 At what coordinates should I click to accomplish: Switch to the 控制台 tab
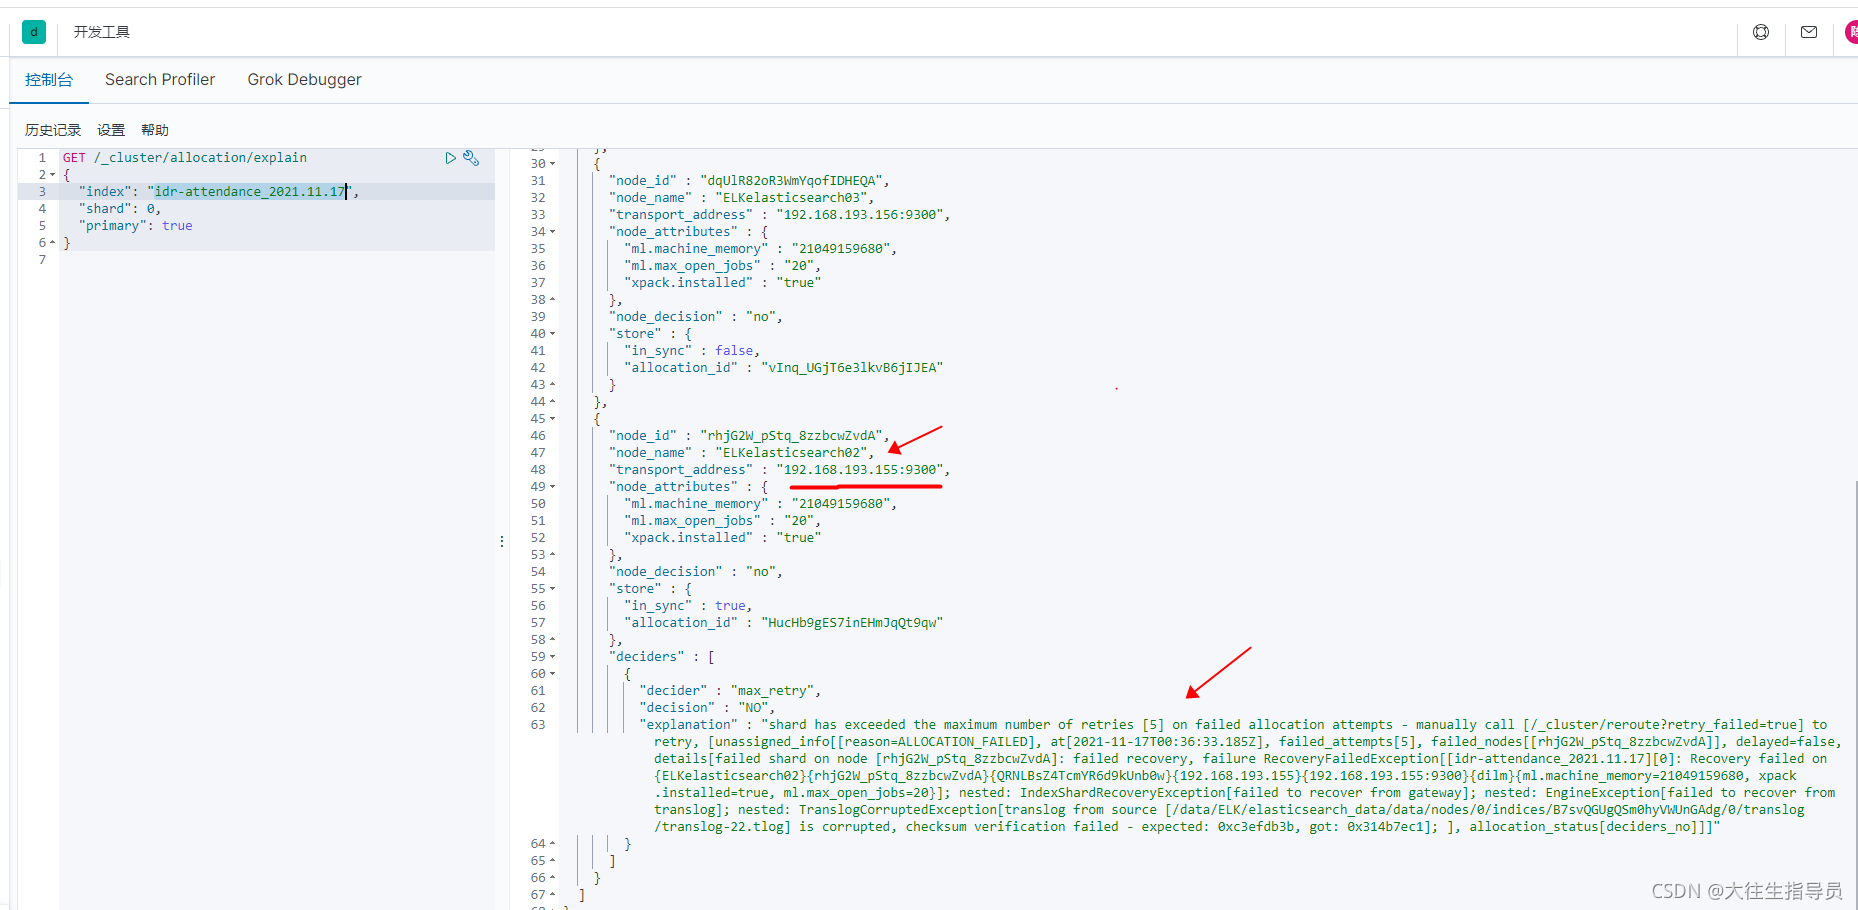[x=49, y=80]
